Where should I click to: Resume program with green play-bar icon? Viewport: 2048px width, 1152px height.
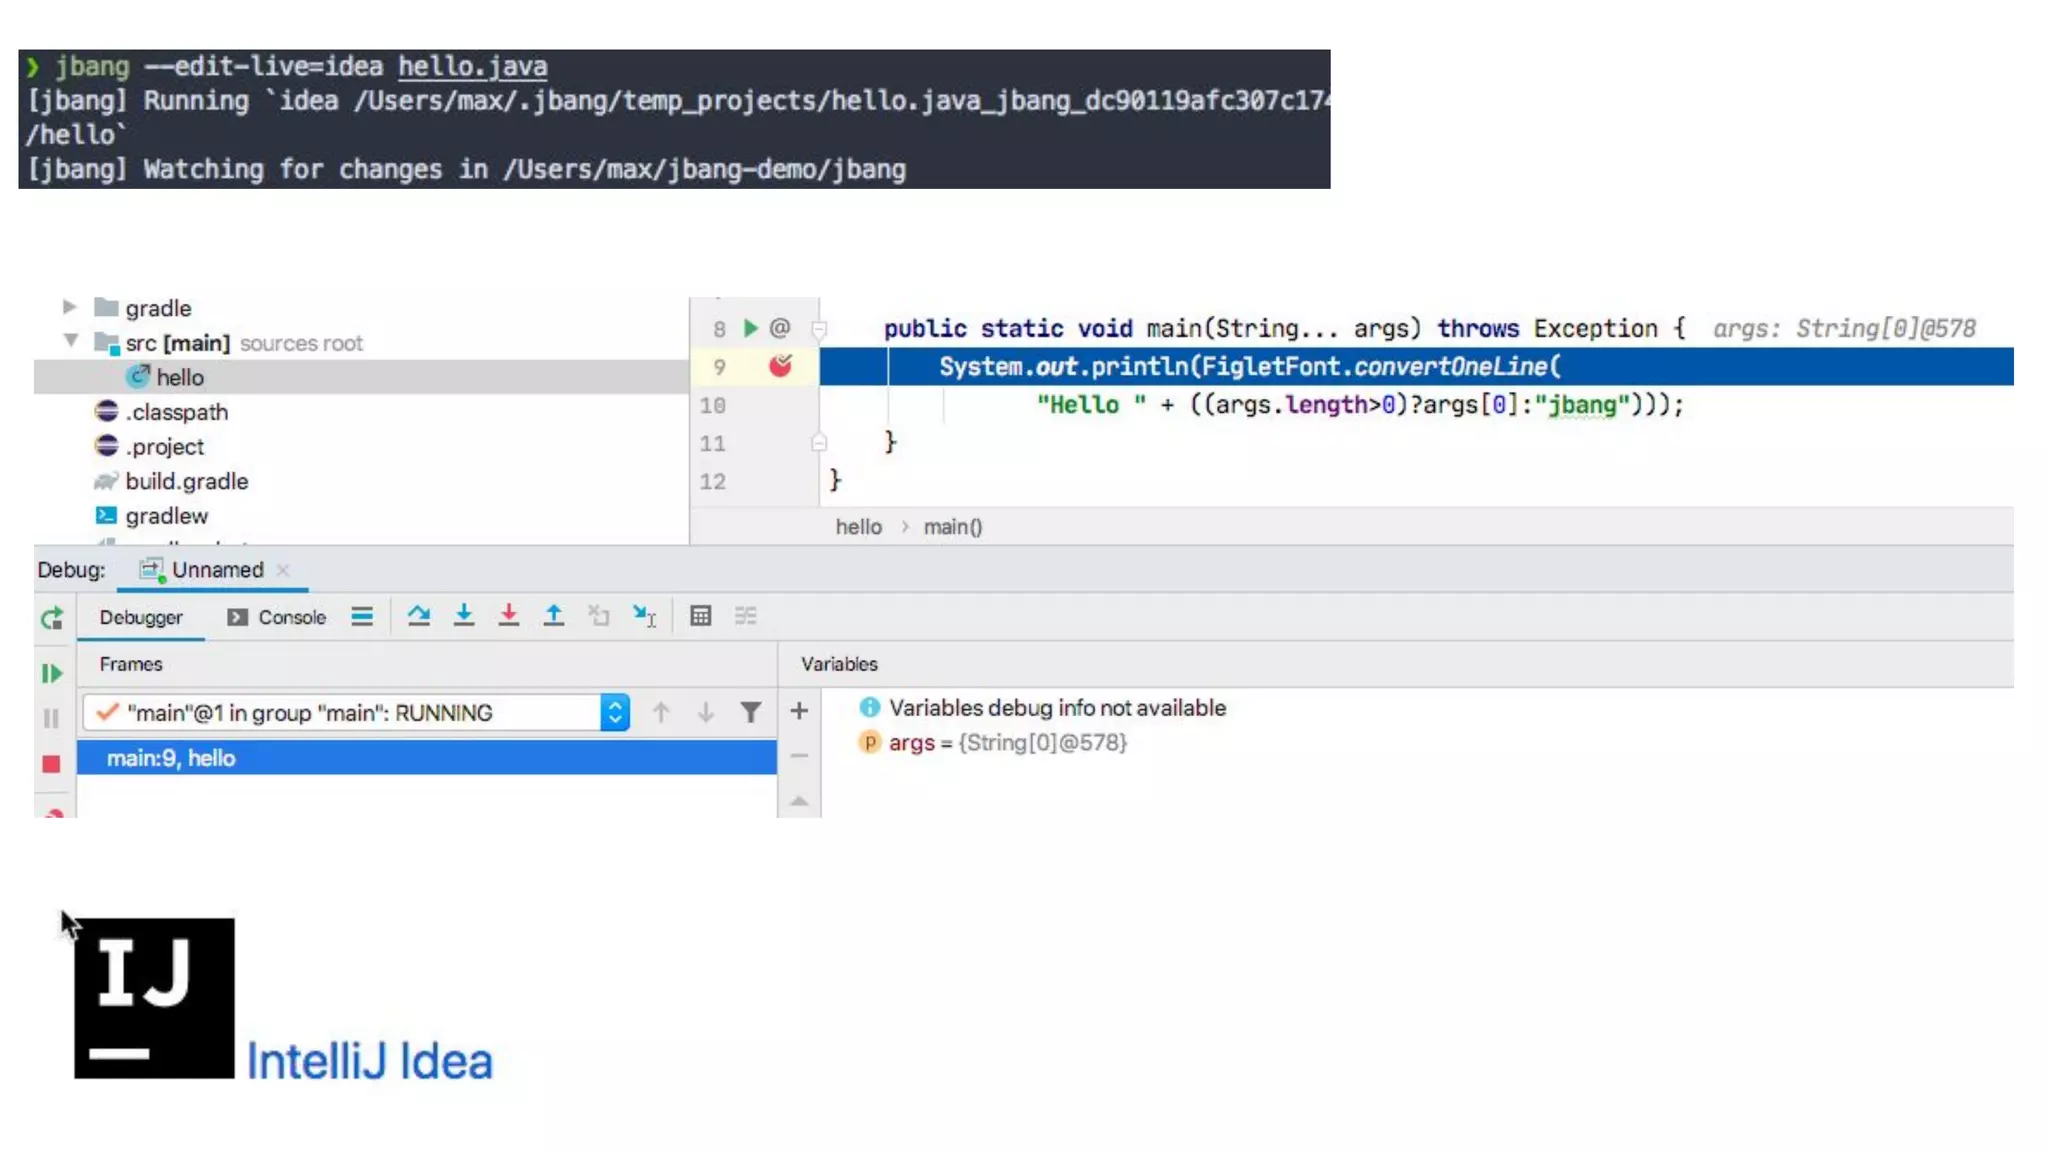click(x=52, y=674)
